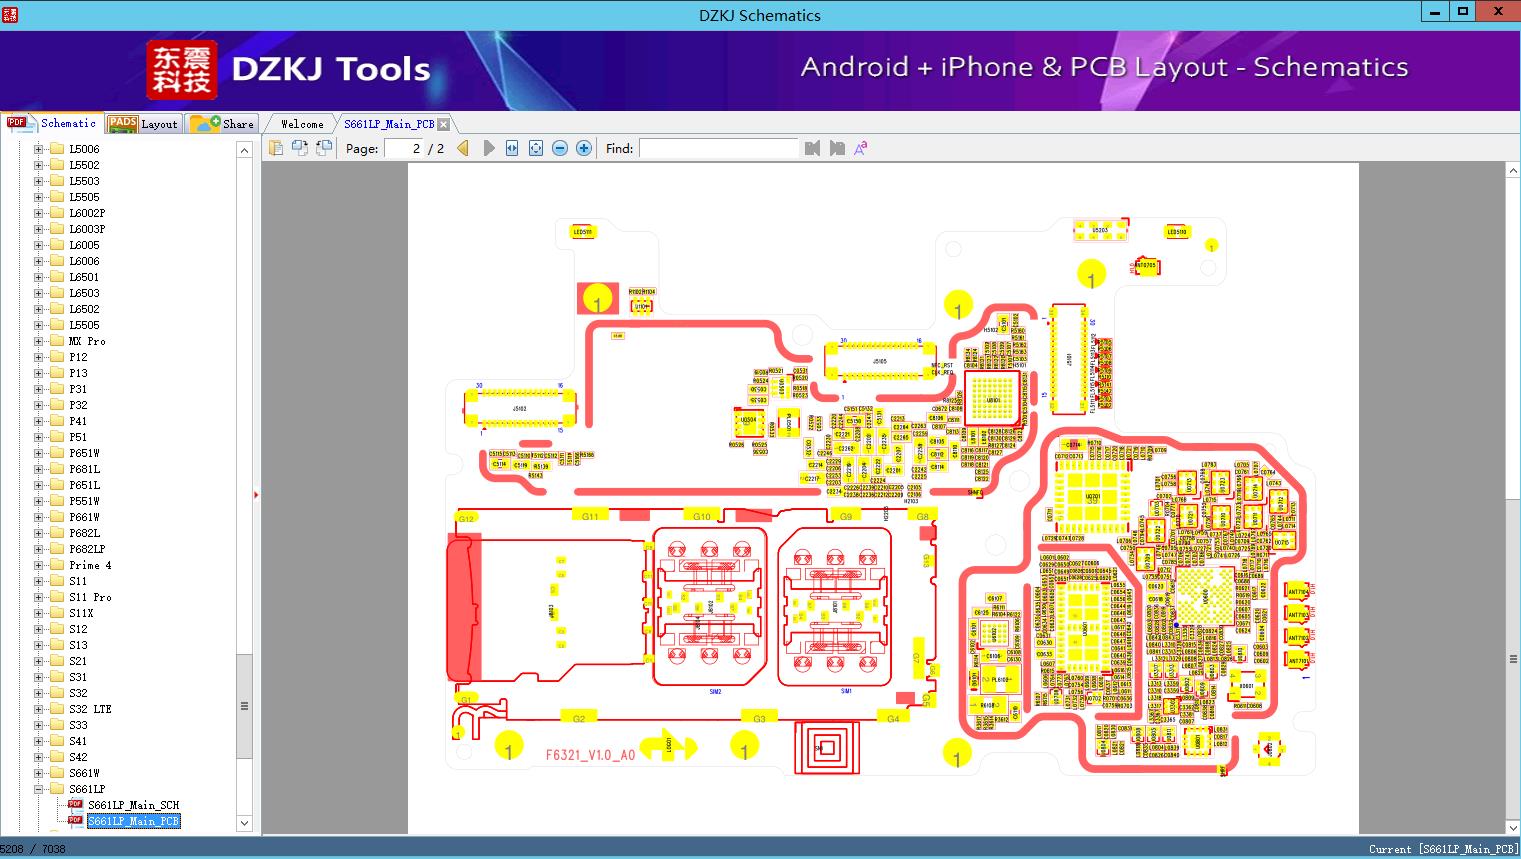
Task: Open the Share tab
Action: [x=222, y=124]
